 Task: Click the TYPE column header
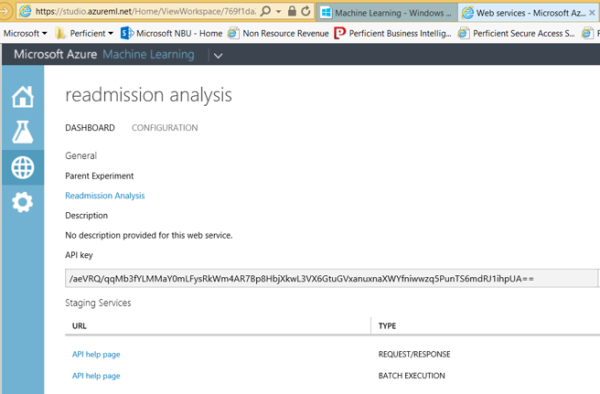pyautogui.click(x=387, y=326)
